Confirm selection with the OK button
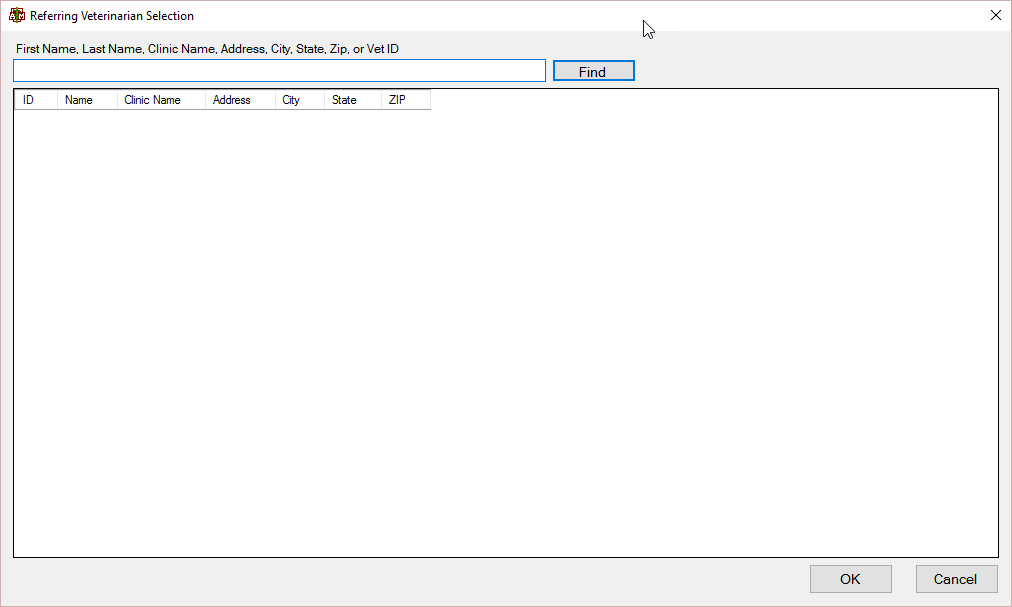 pyautogui.click(x=850, y=579)
